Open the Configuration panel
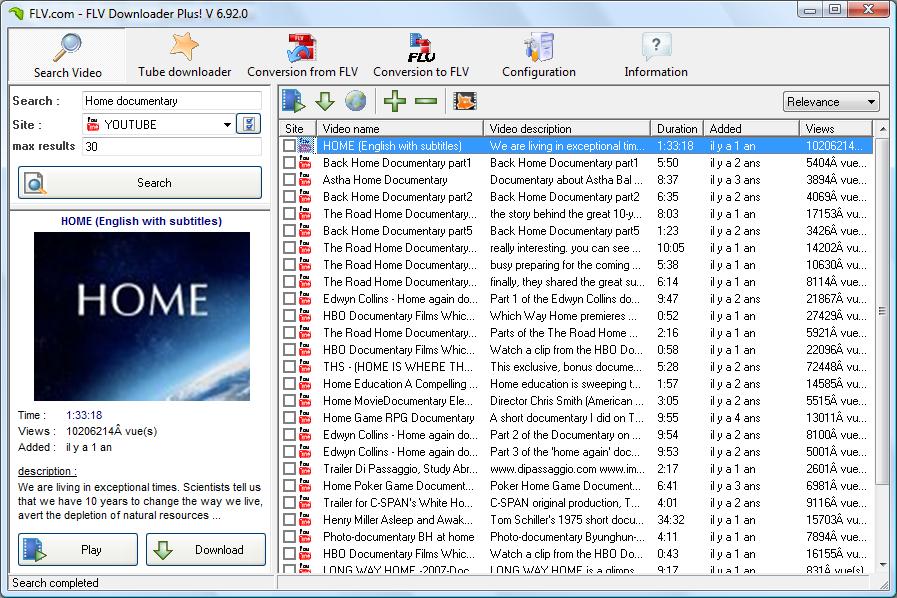This screenshot has height=598, width=897. click(537, 52)
